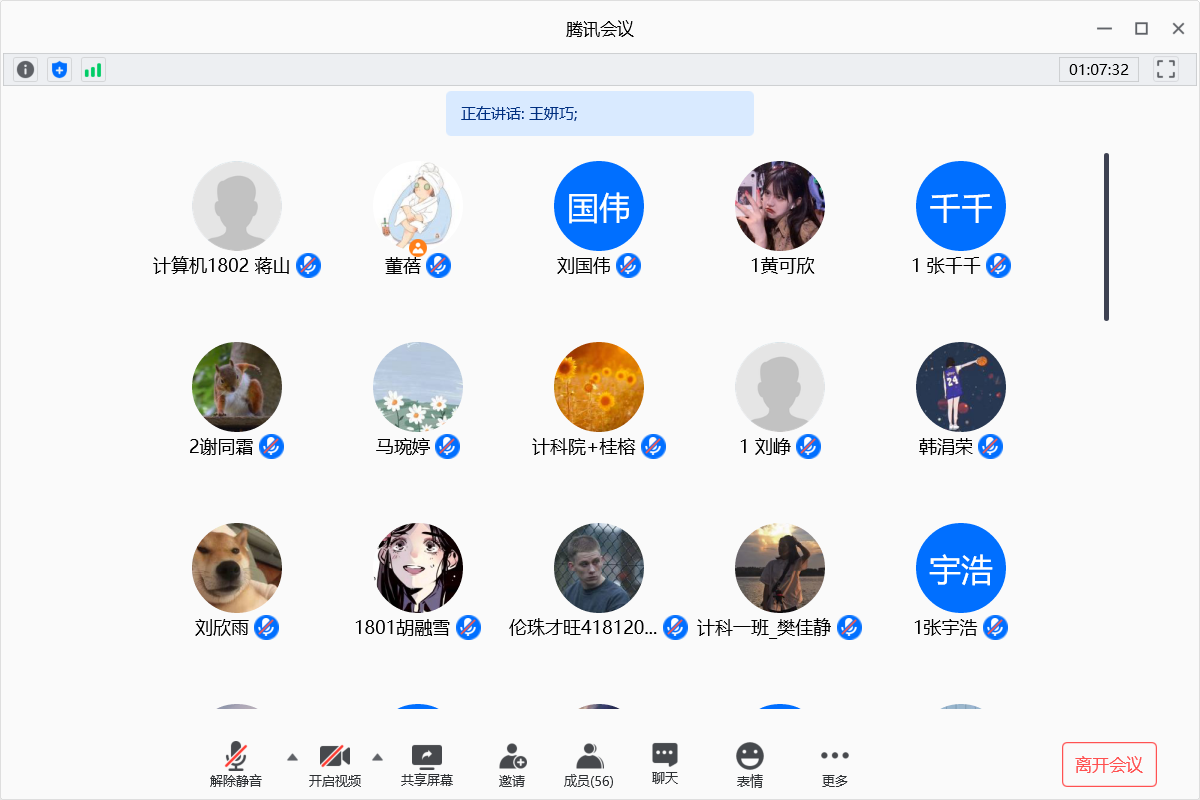Viewport: 1200px width, 800px height.
Task: Open the More (更多) menu
Action: (834, 766)
